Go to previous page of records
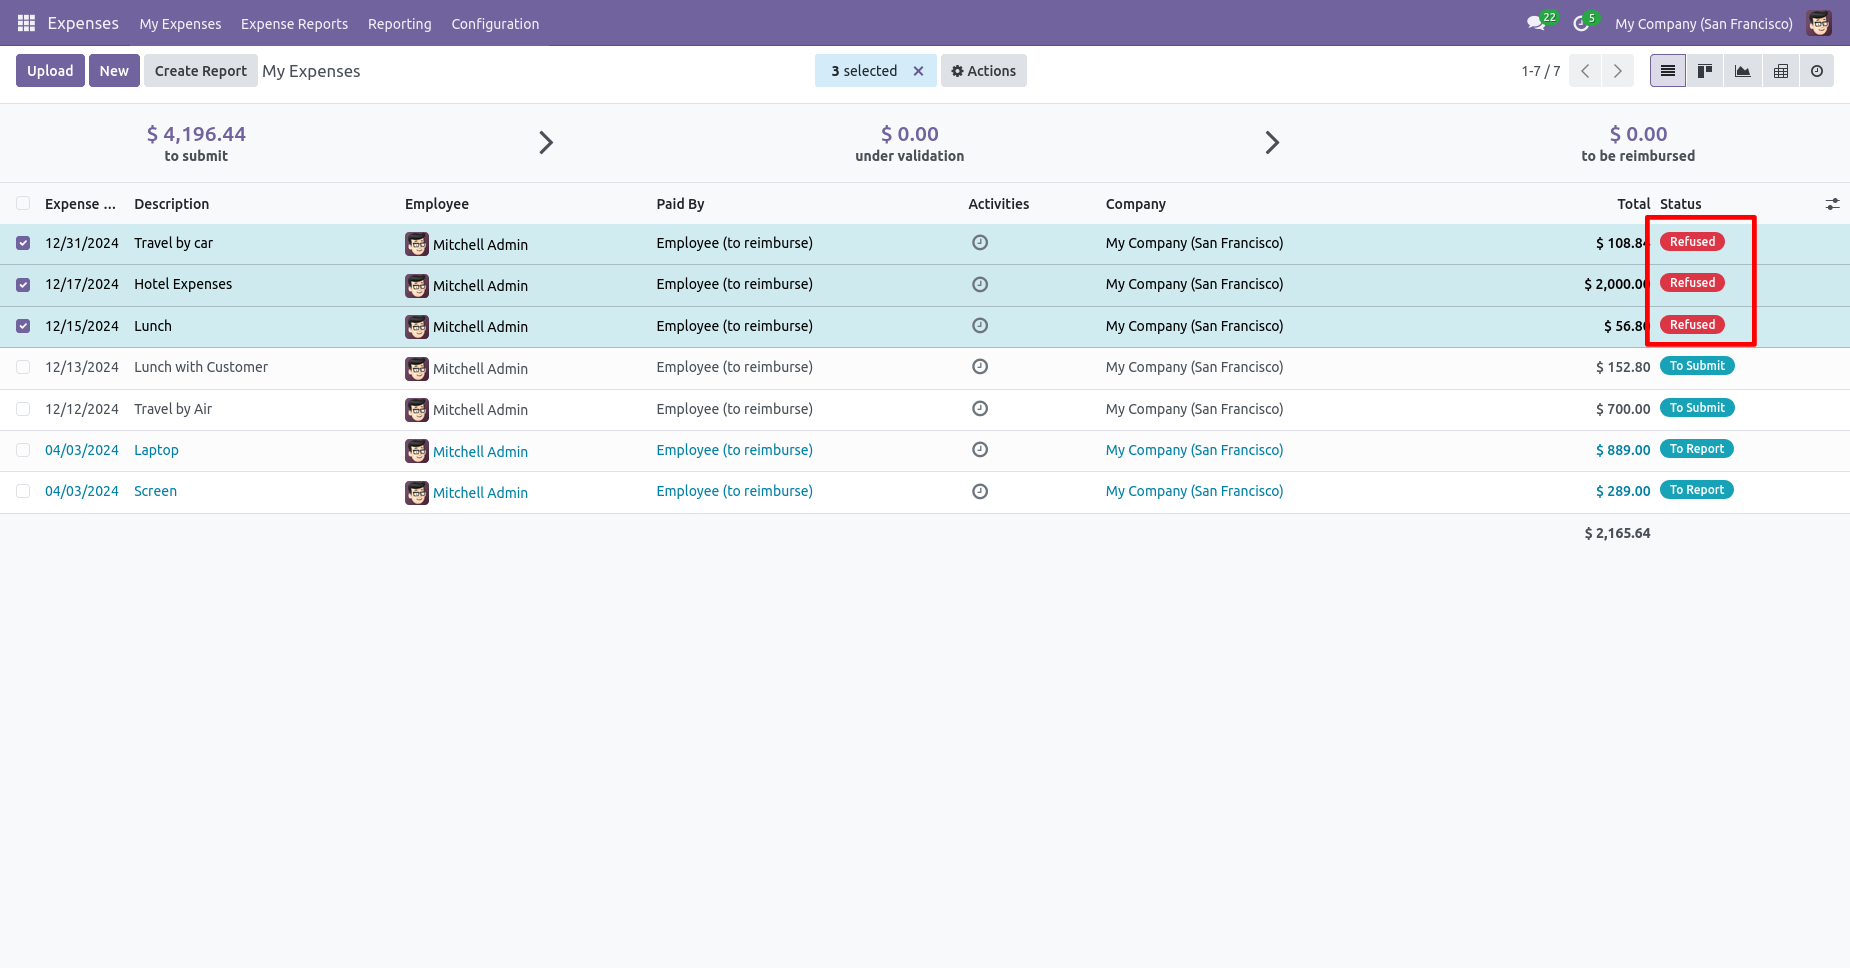The image size is (1850, 968). (x=1585, y=71)
